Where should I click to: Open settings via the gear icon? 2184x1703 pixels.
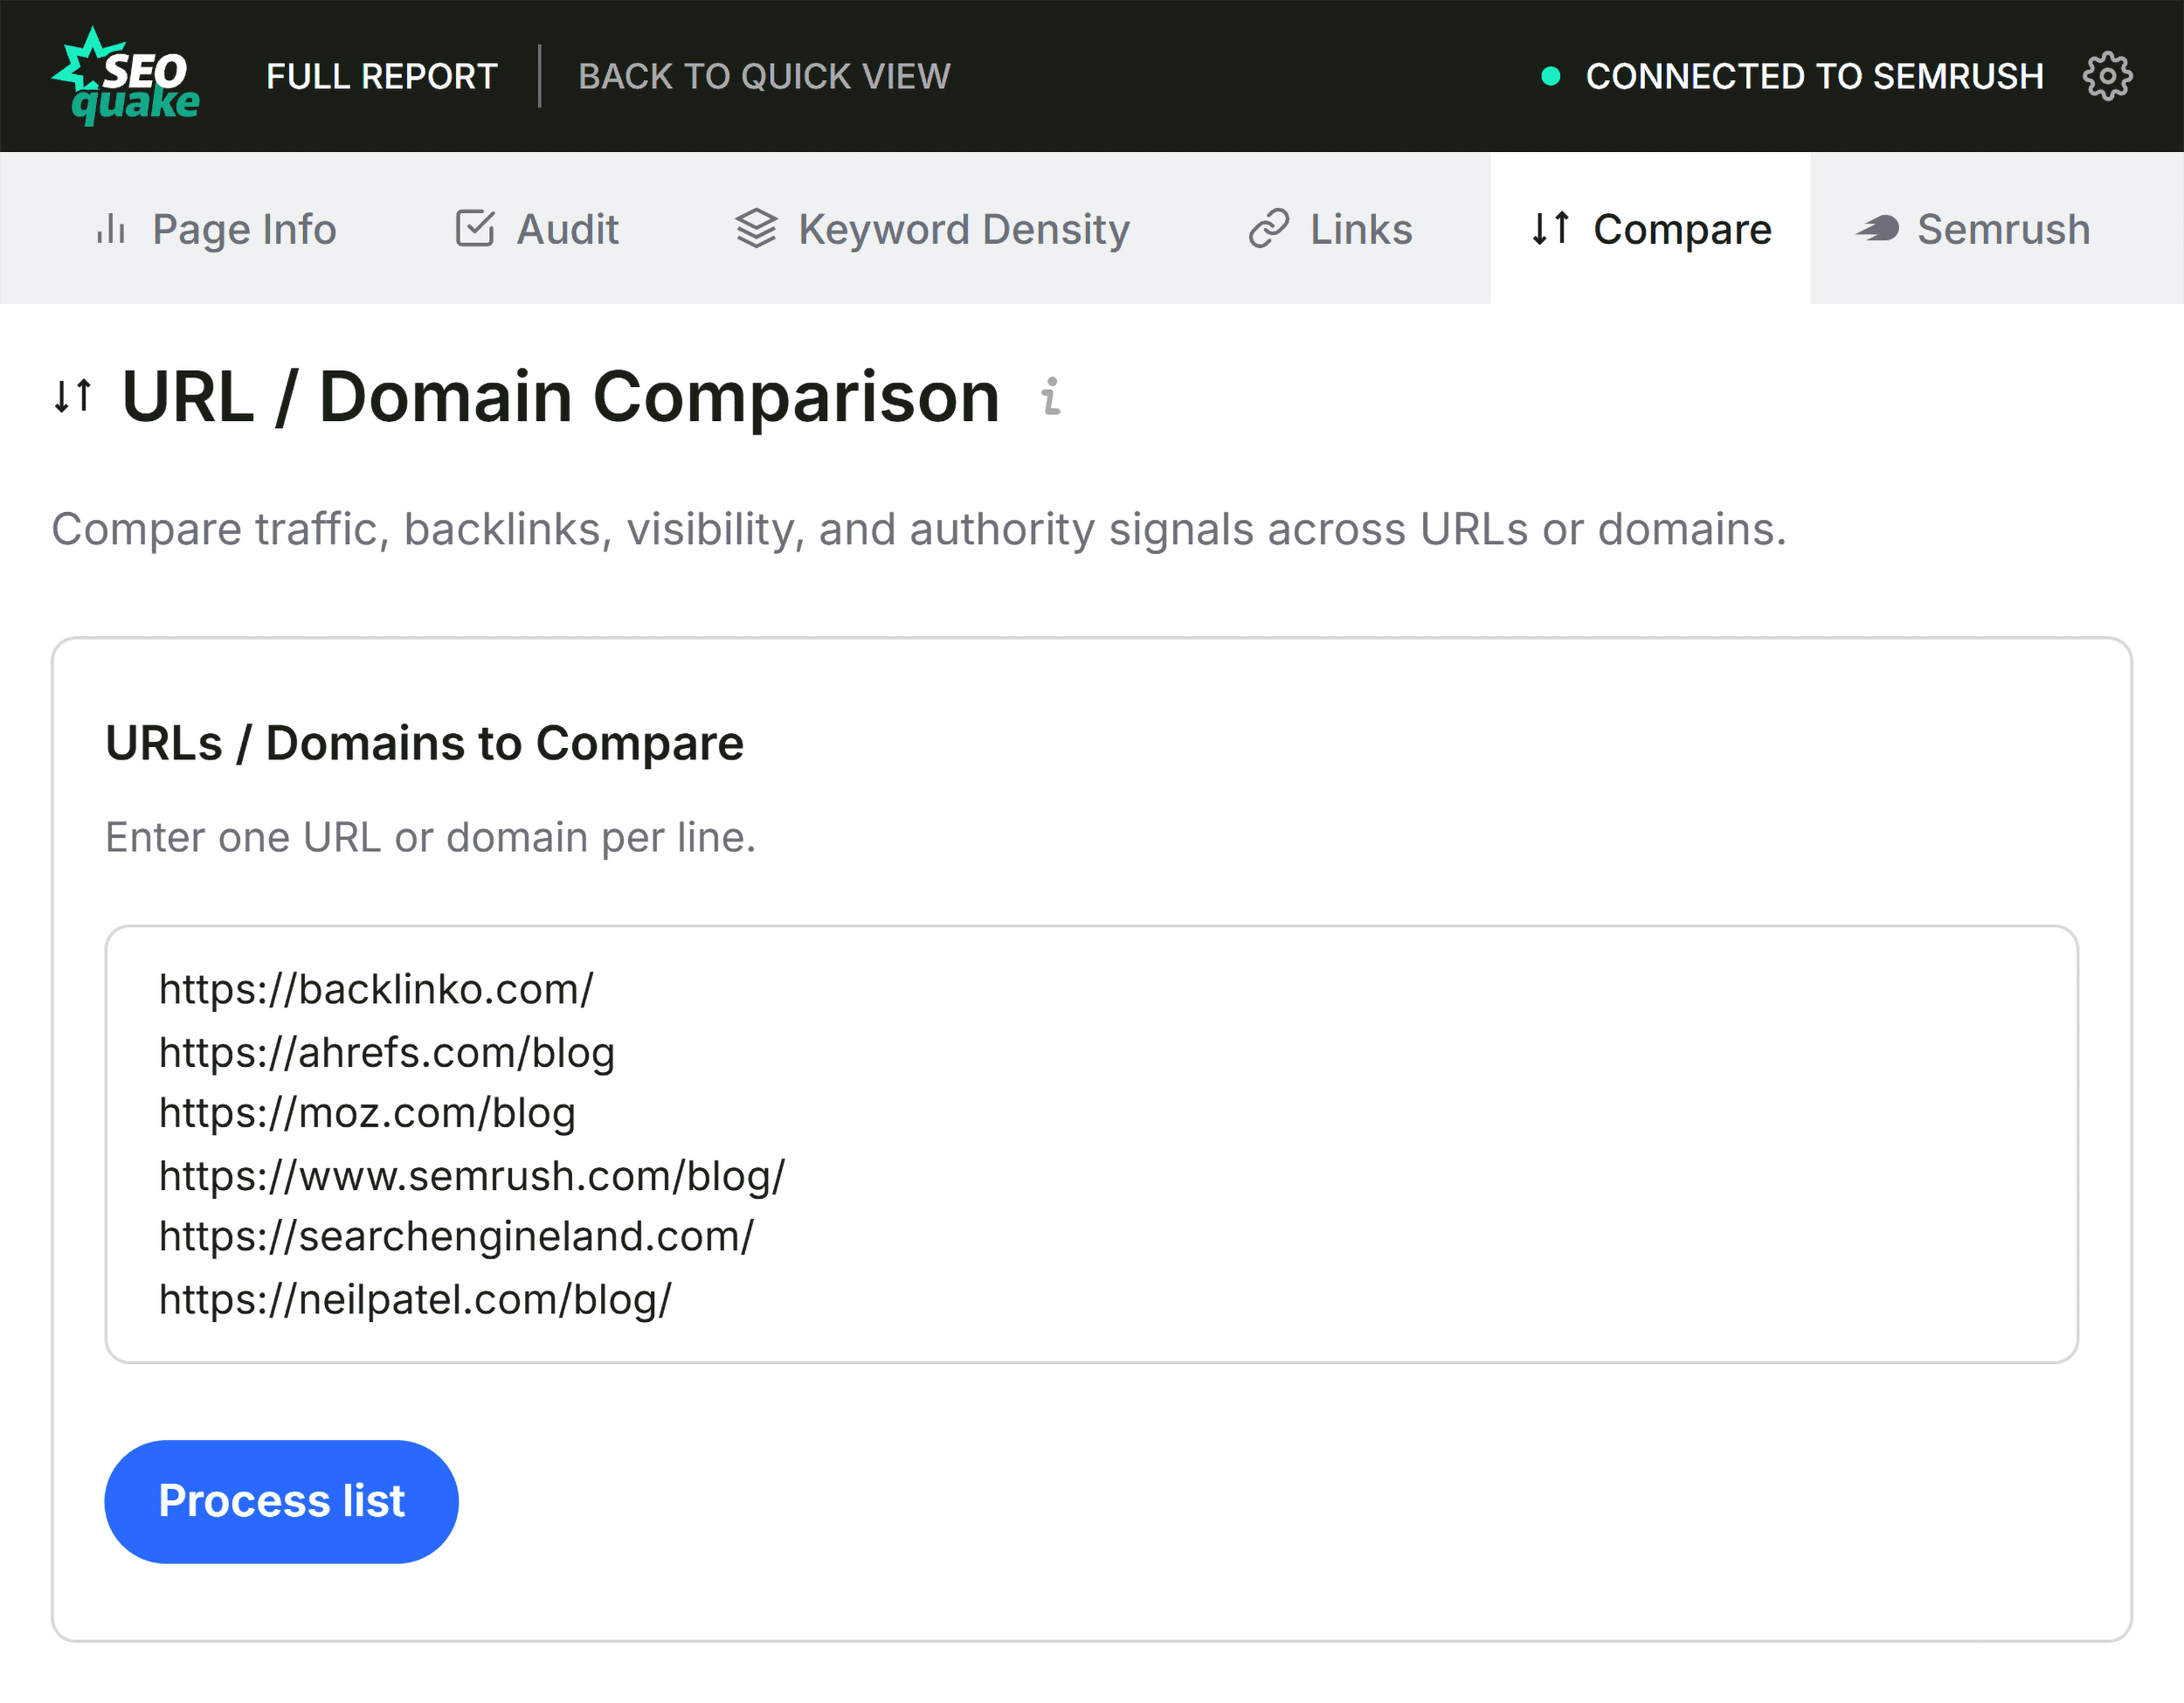tap(2107, 76)
